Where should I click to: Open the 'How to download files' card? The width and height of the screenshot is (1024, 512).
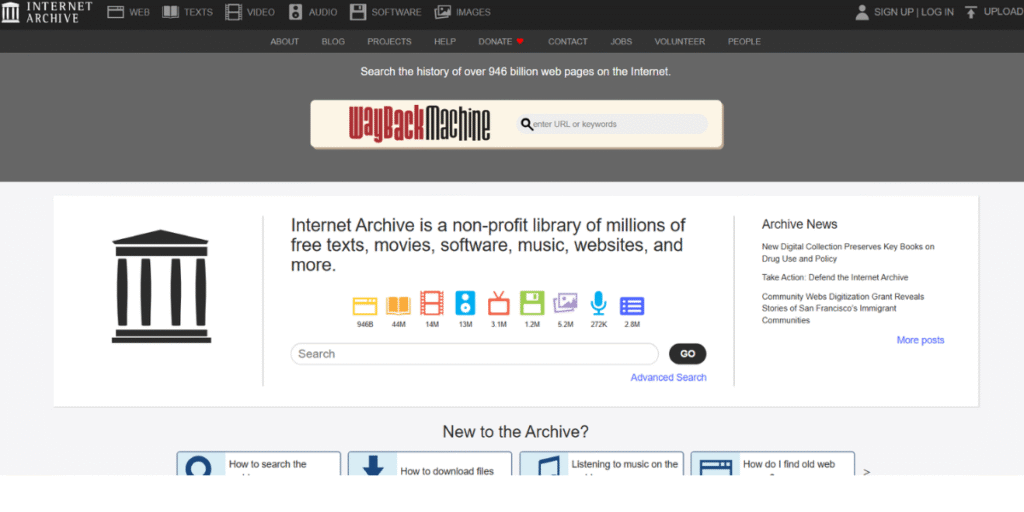click(x=430, y=463)
